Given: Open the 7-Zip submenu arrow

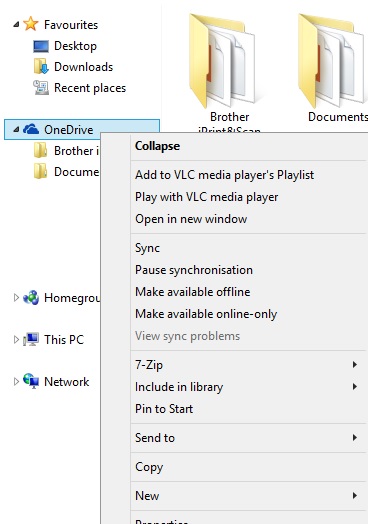Looking at the screenshot, I should pyautogui.click(x=355, y=364).
